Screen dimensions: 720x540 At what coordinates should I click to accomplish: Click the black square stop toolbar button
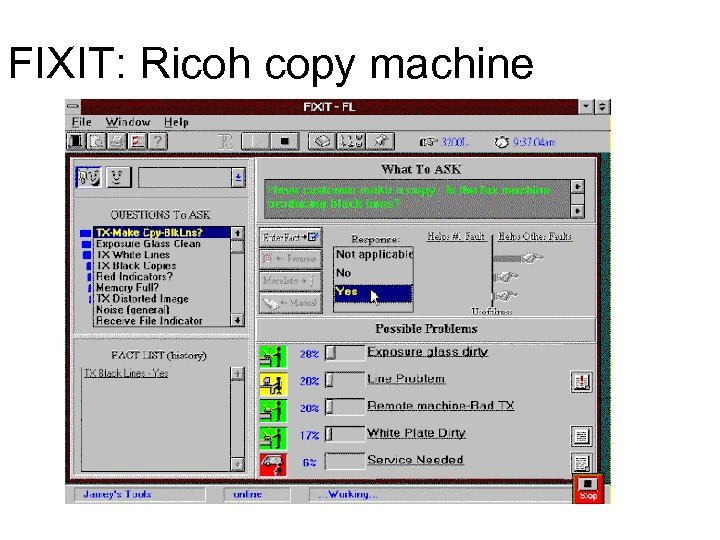(284, 141)
